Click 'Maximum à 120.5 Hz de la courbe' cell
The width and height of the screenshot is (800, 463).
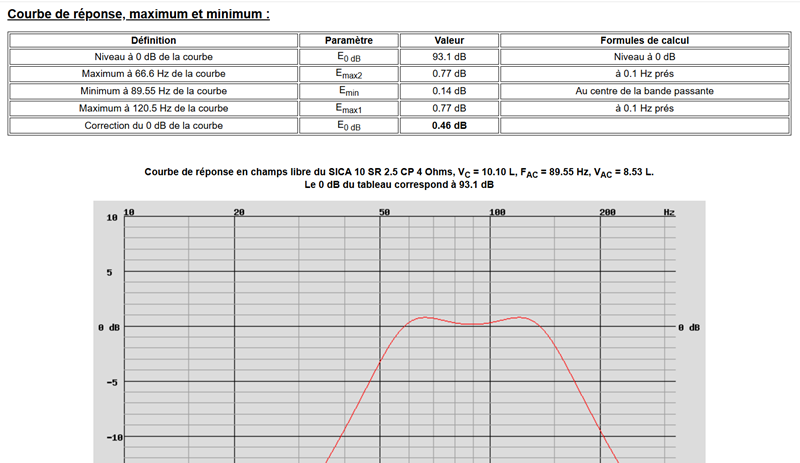(x=154, y=108)
